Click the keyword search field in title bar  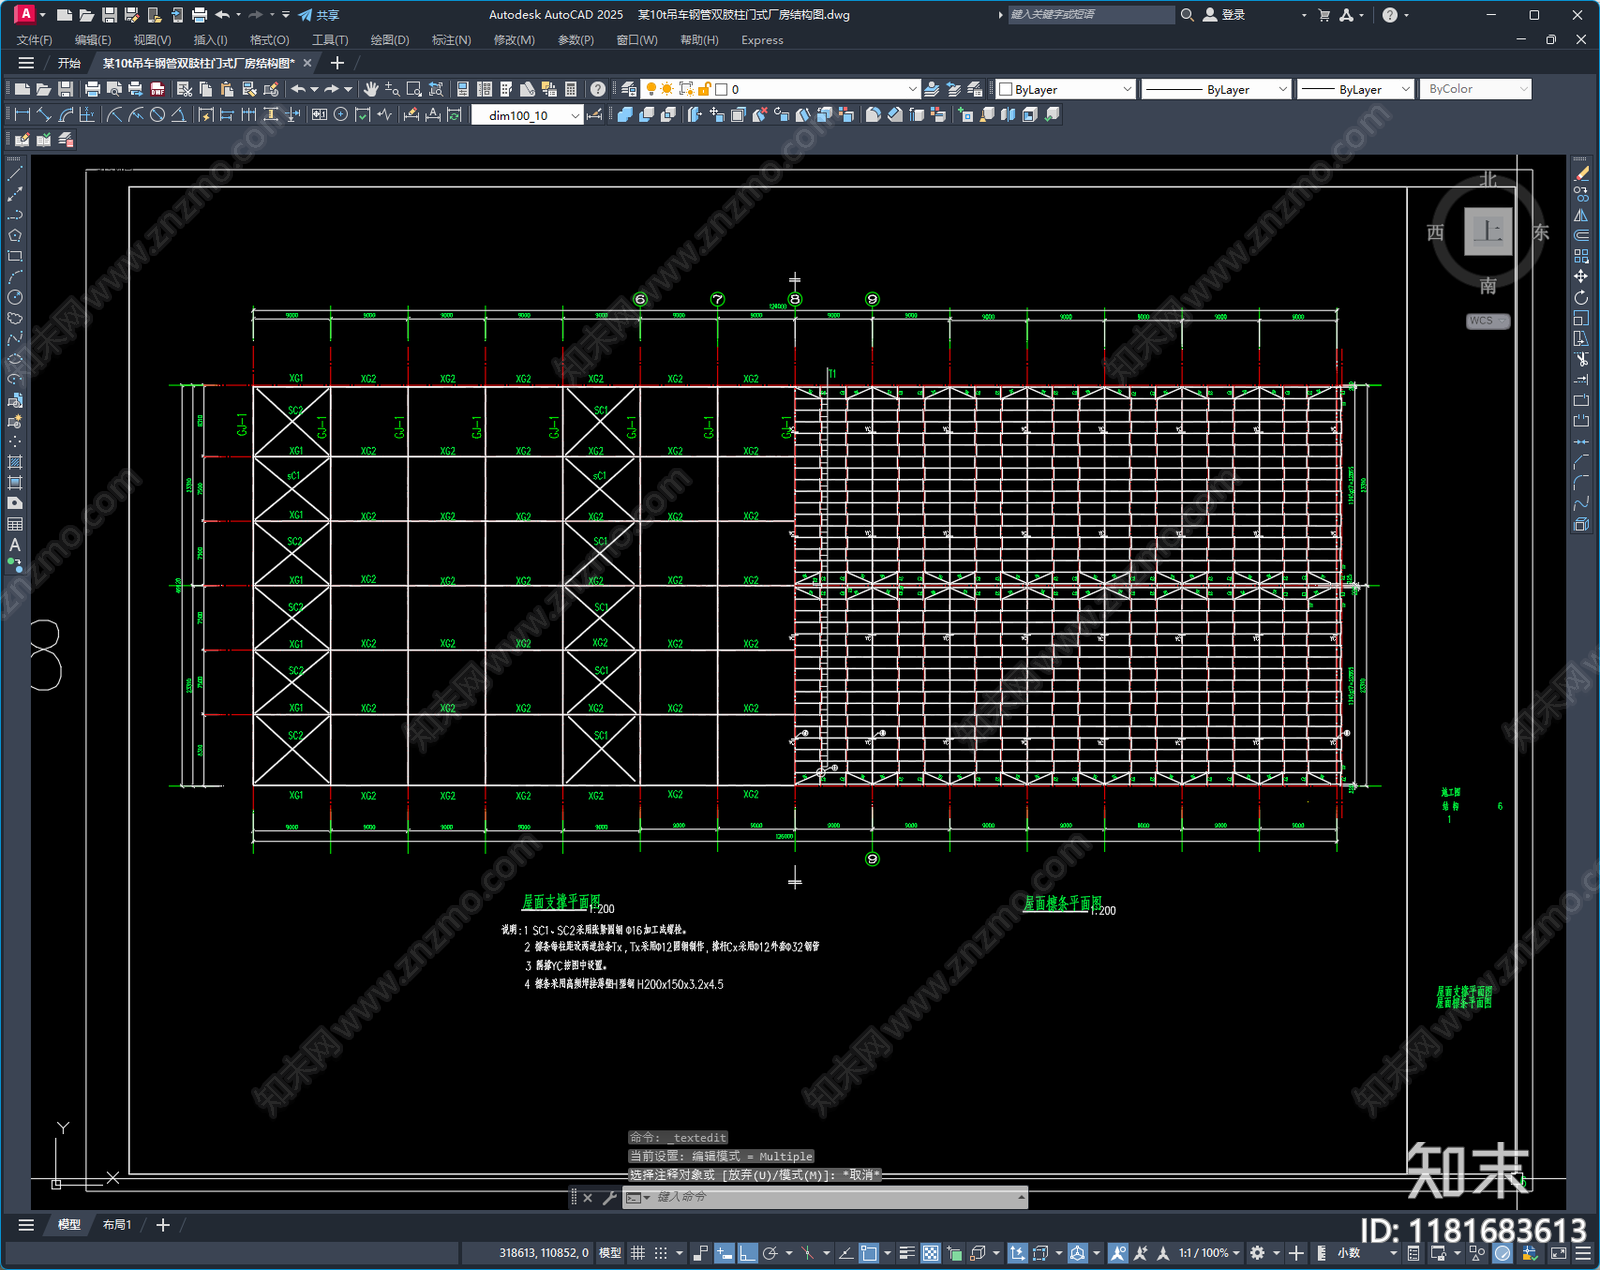tap(1090, 15)
